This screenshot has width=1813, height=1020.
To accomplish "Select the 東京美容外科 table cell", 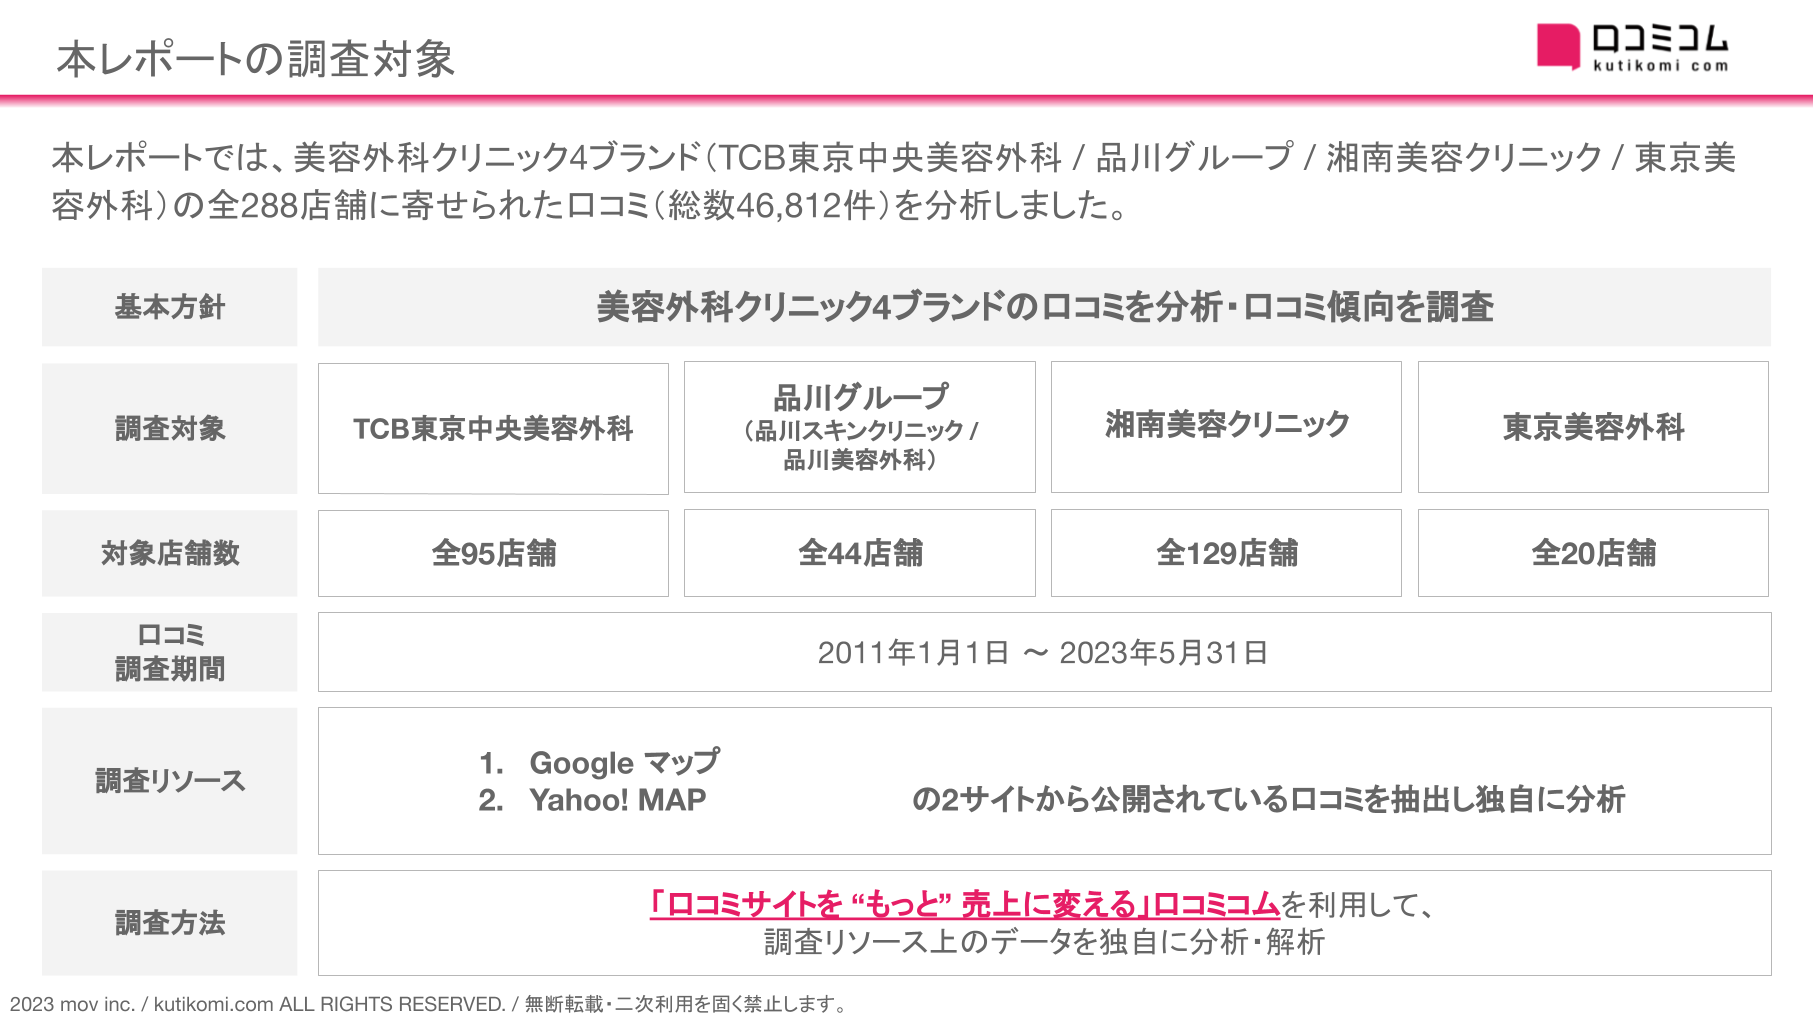I will click(x=1593, y=427).
